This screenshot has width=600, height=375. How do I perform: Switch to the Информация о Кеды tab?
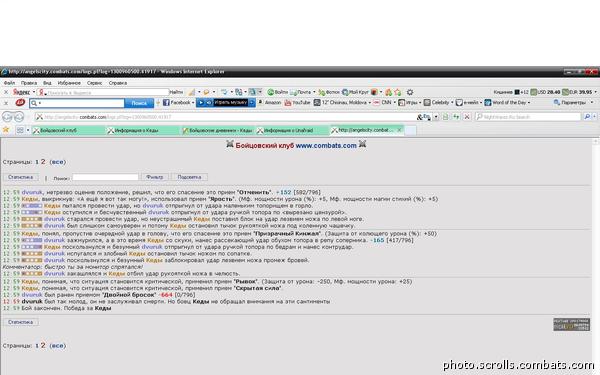click(x=143, y=130)
